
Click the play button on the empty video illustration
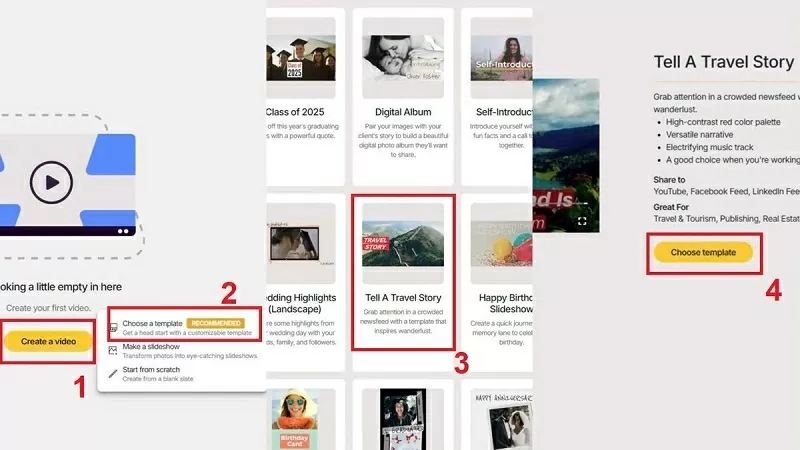tap(51, 182)
